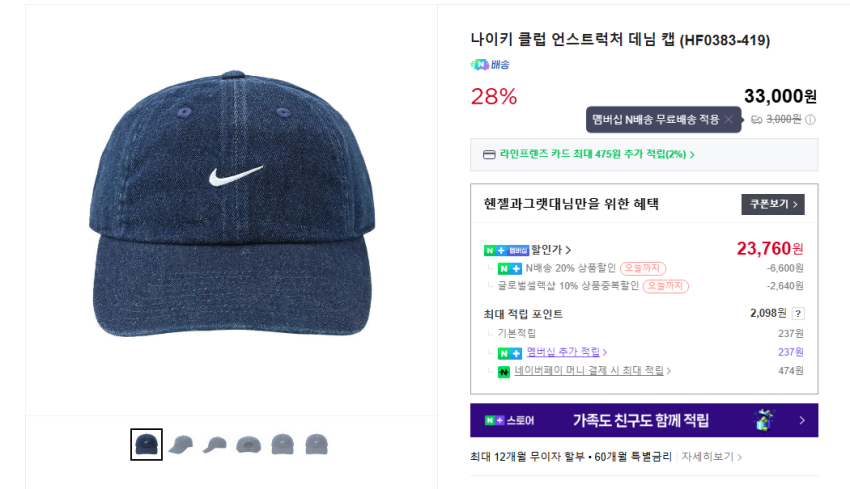
Task: Open the arrow on the 가족도 친구도 banner
Action: [x=802, y=421]
